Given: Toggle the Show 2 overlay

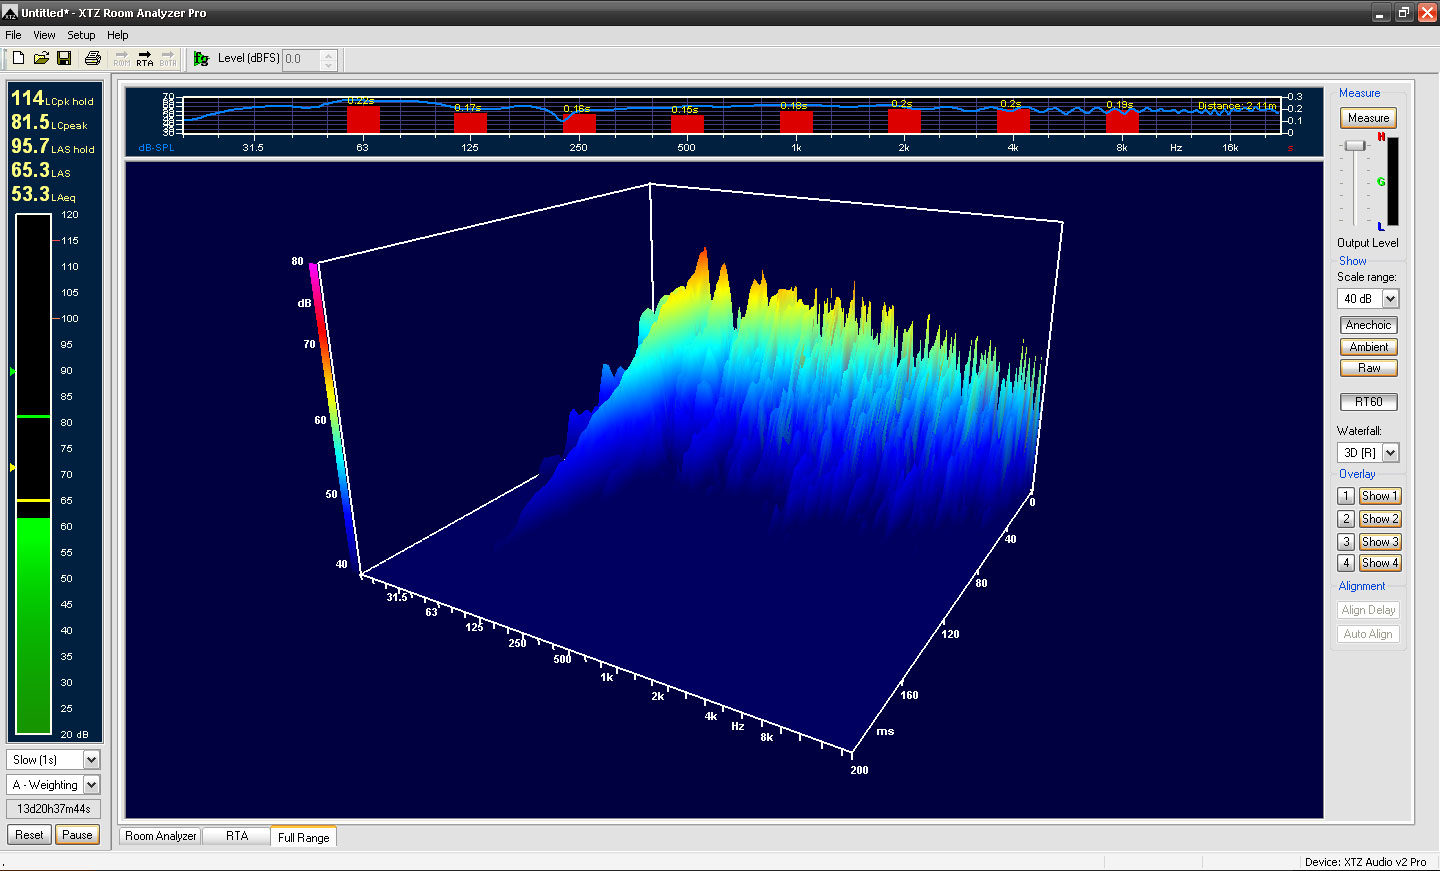Looking at the screenshot, I should (x=1379, y=519).
